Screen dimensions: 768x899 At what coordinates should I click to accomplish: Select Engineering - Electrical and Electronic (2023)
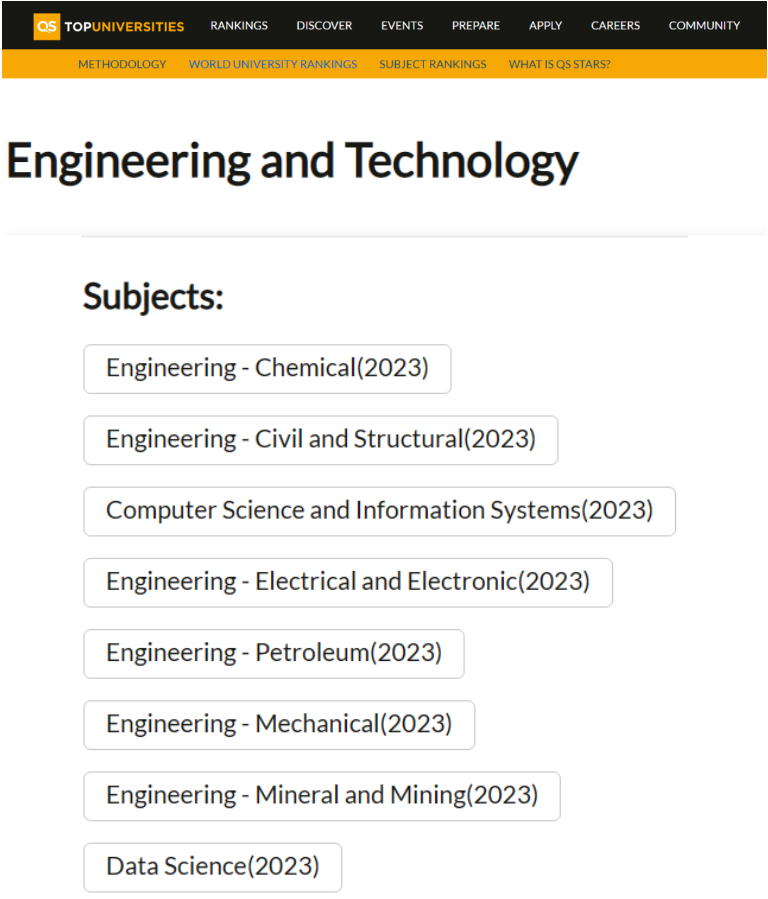[x=347, y=582]
